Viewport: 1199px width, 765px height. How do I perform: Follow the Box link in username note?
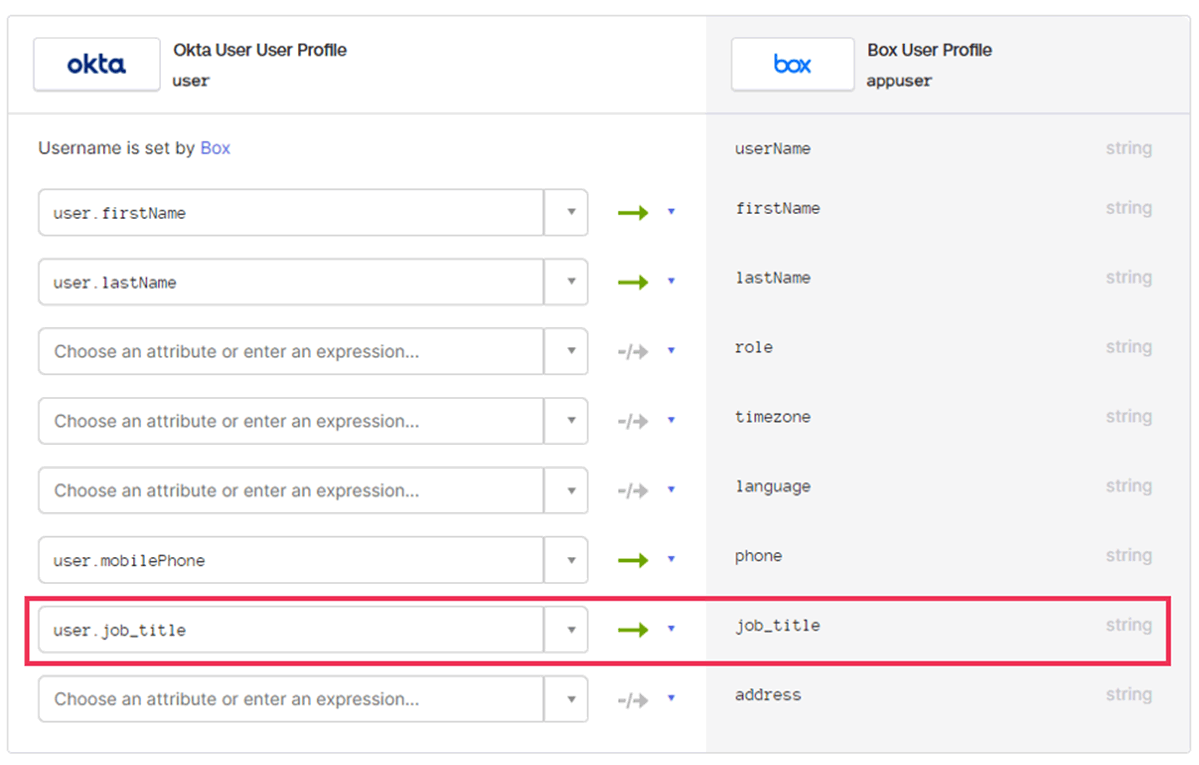pyautogui.click(x=215, y=148)
